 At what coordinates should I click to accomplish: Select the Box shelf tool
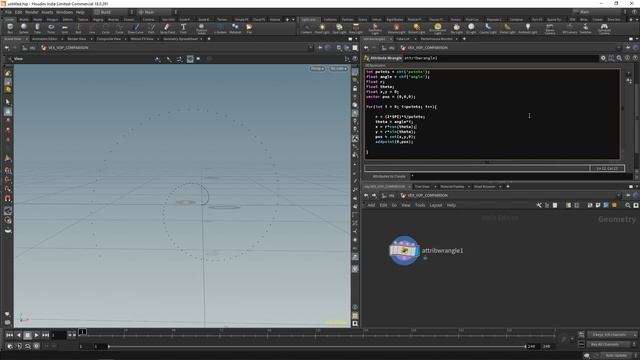point(10,29)
